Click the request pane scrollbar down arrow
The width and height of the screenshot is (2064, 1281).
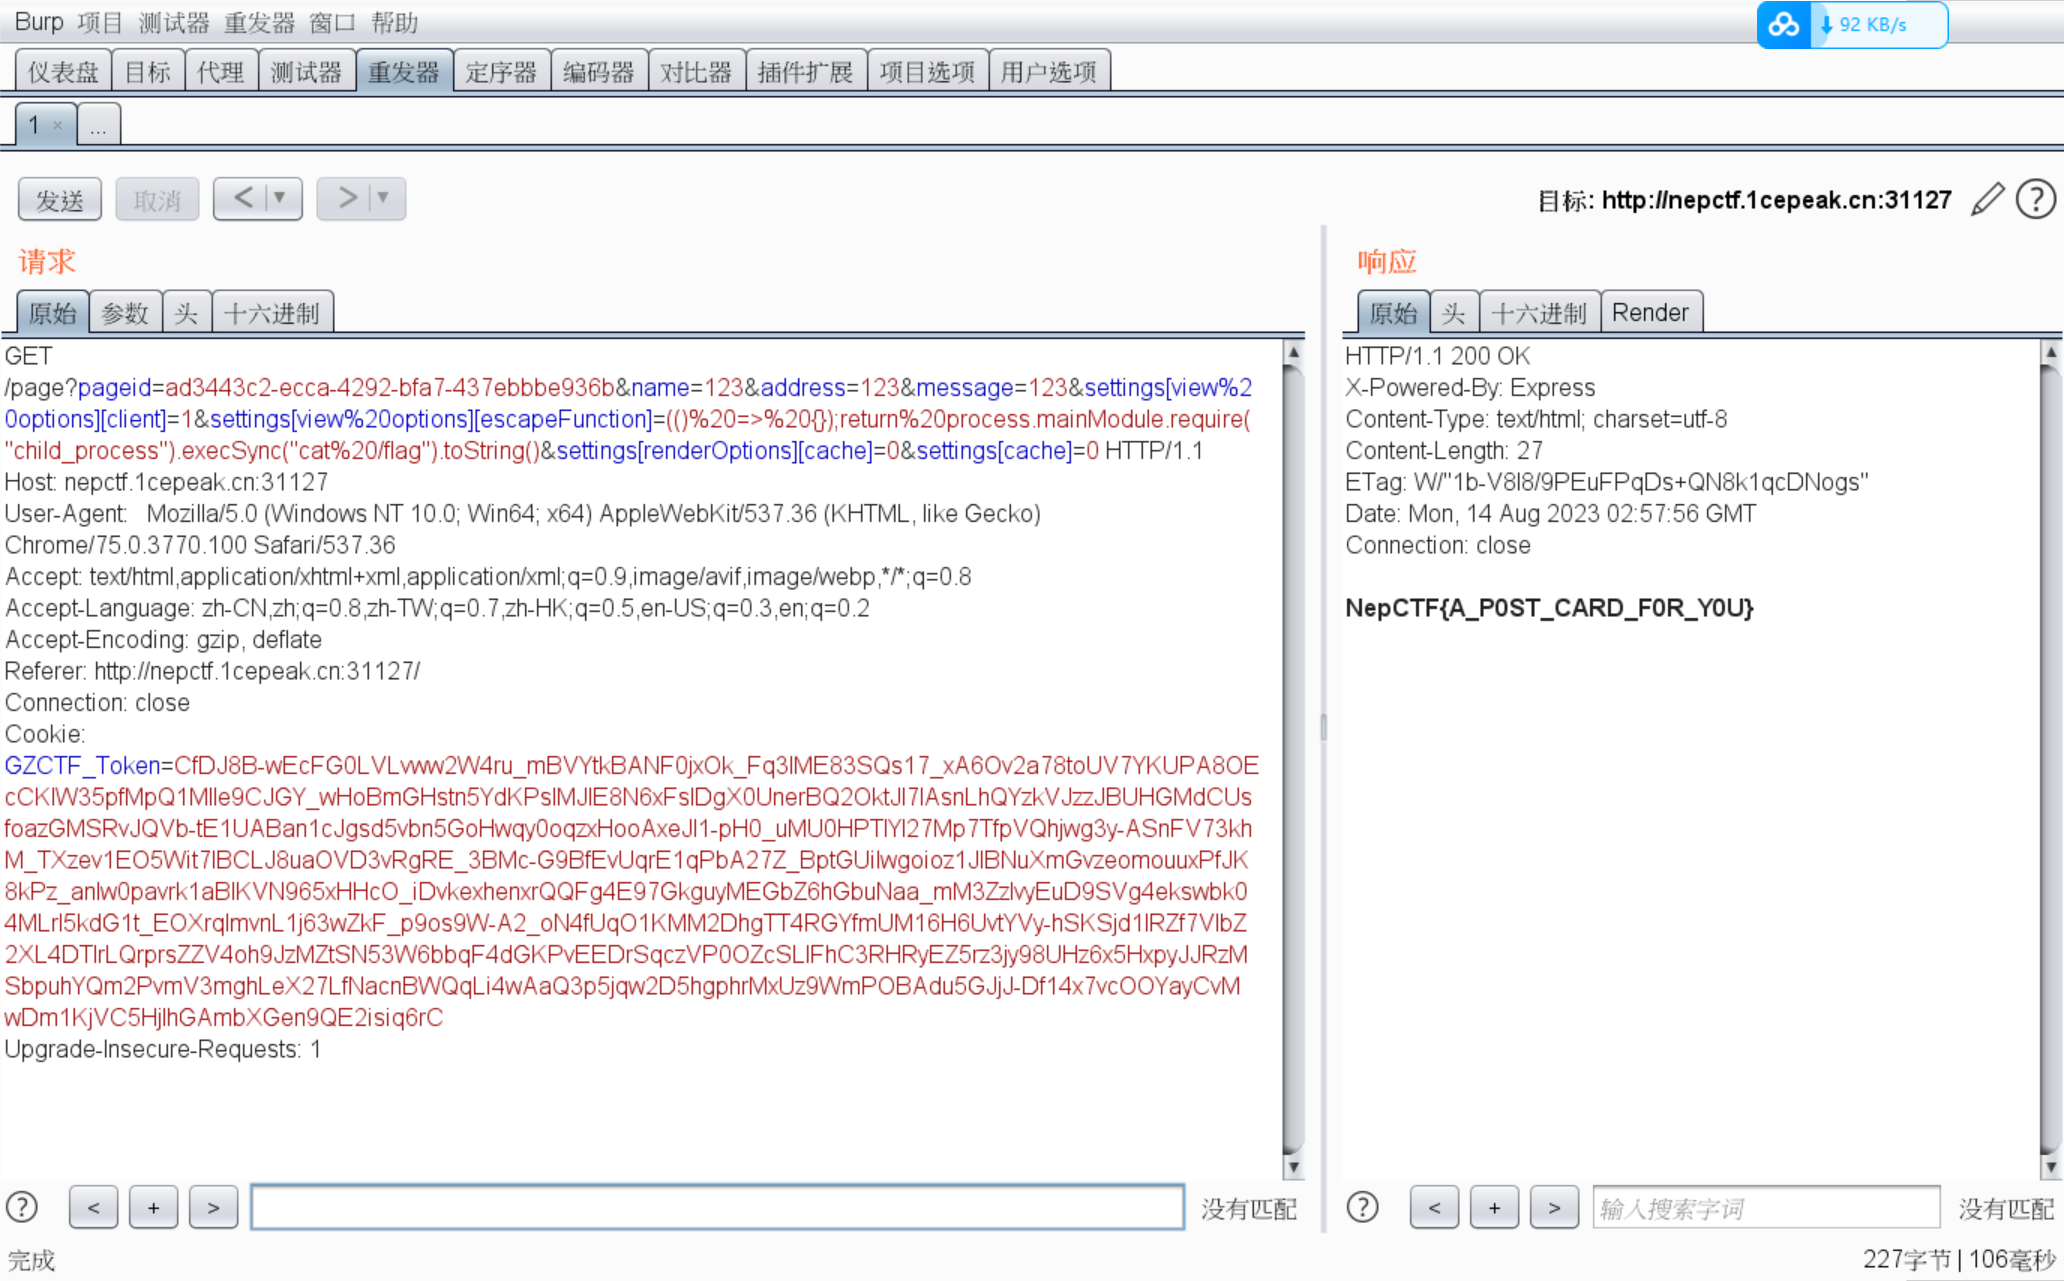point(1293,1166)
